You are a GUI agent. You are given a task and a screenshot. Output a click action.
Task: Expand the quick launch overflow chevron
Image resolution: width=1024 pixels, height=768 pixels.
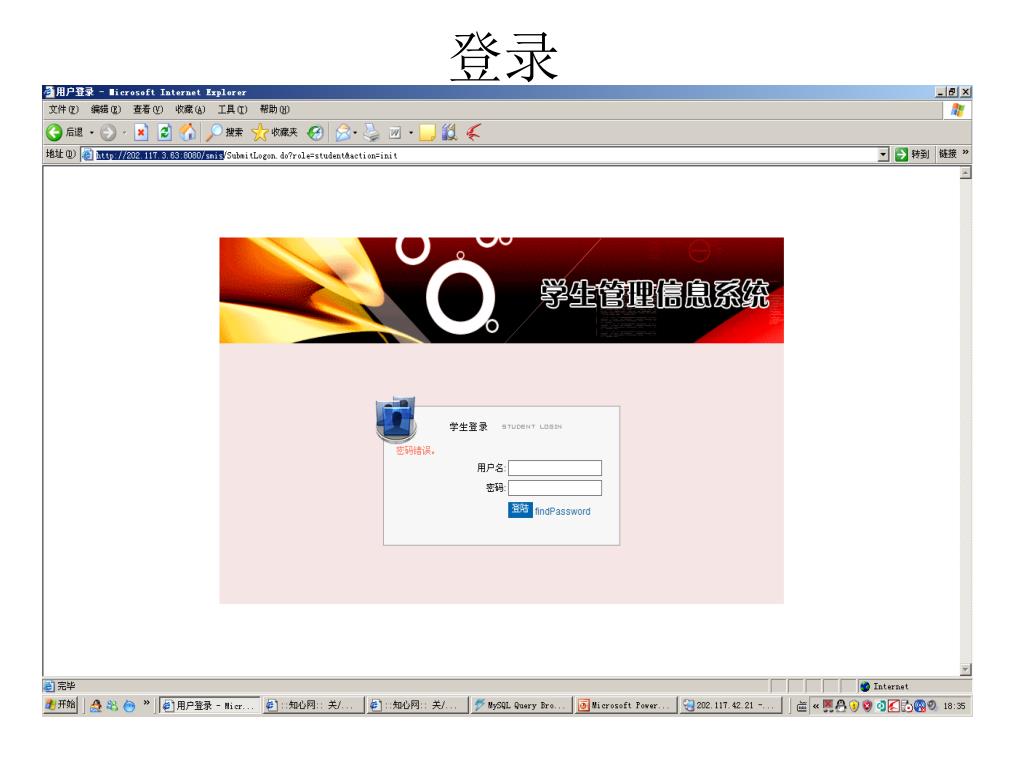[146, 703]
